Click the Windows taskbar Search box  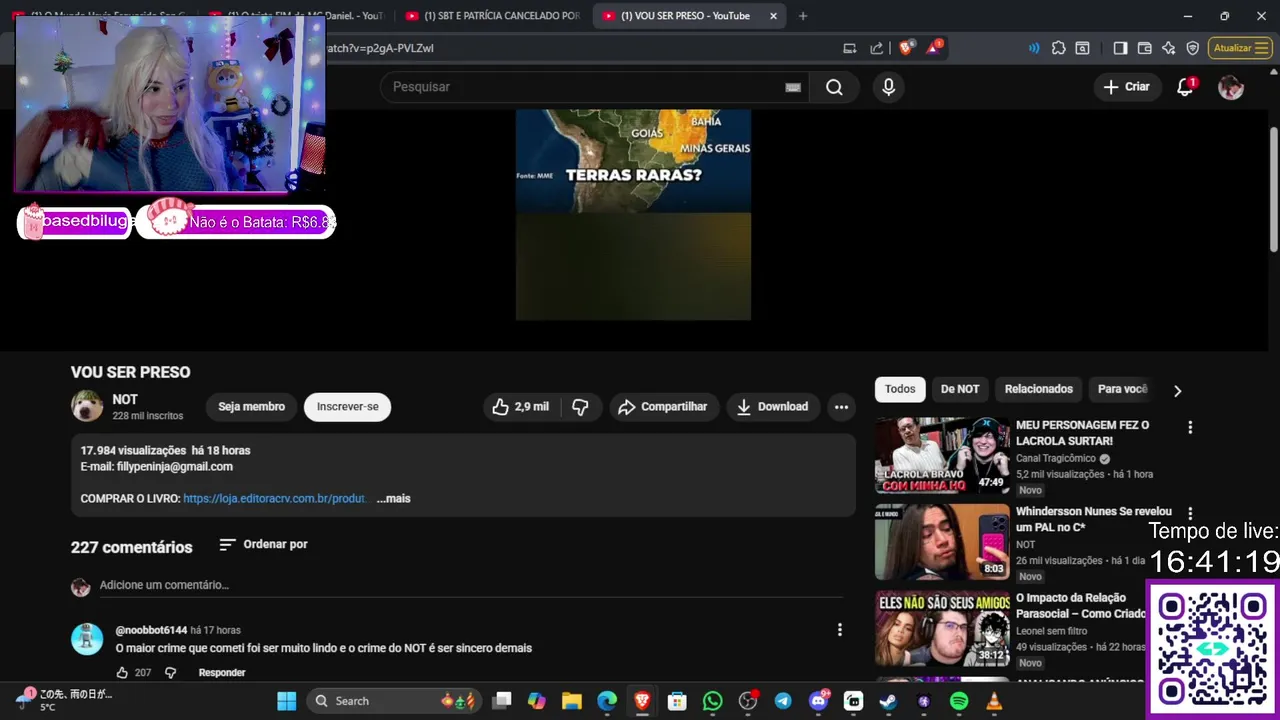pos(395,701)
